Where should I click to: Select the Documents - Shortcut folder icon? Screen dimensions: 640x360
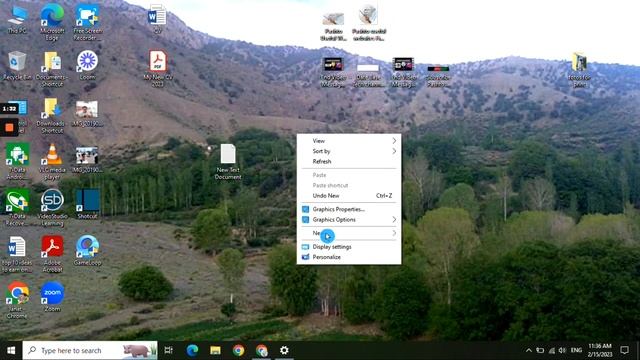(52, 69)
